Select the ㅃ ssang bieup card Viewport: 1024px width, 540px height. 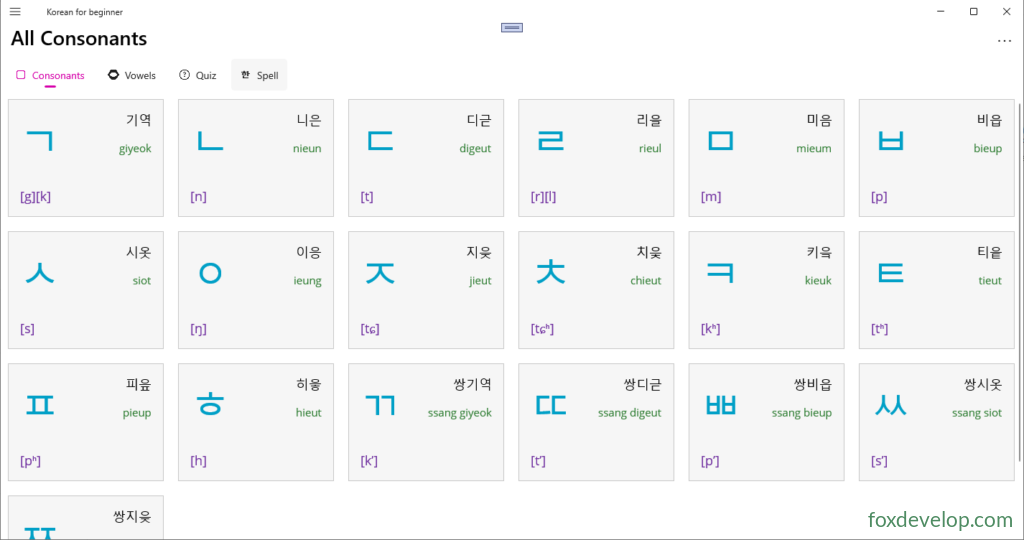(x=766, y=422)
